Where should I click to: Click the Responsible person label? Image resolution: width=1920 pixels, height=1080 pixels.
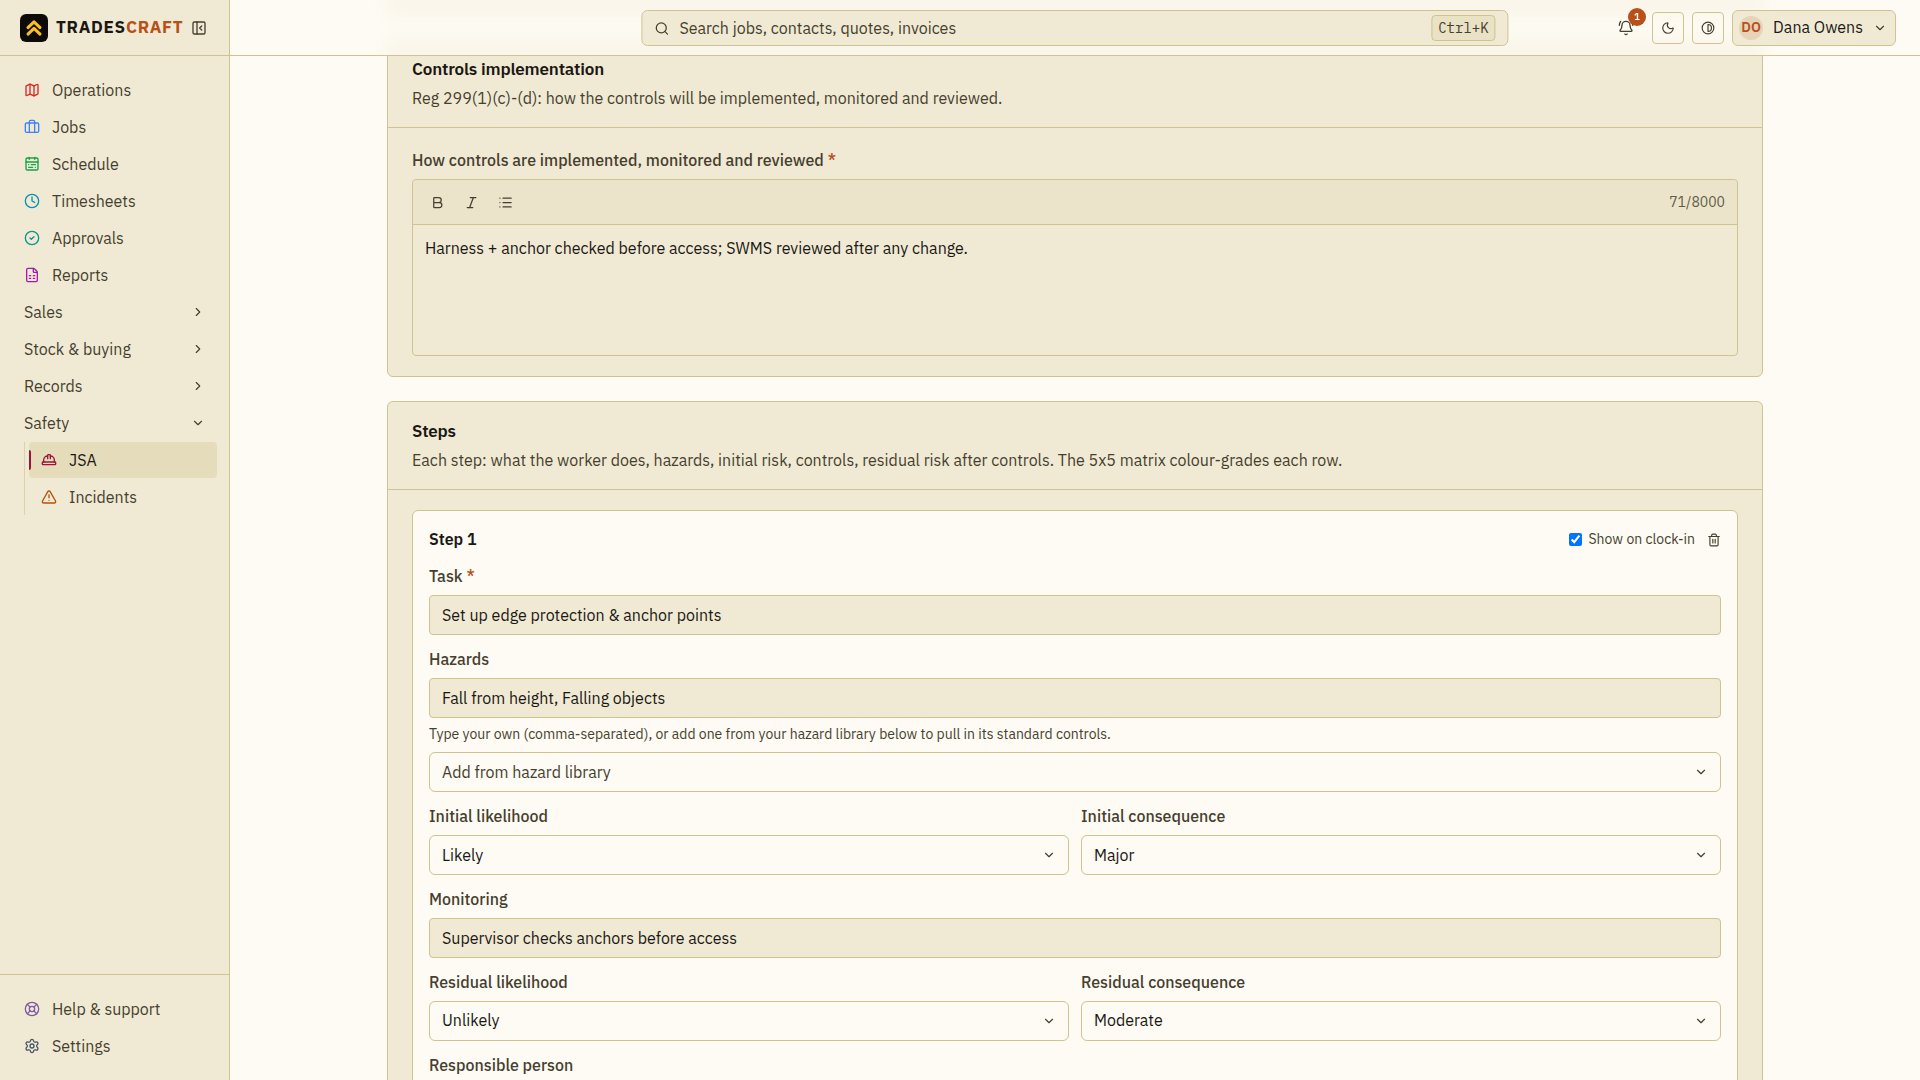(501, 1065)
